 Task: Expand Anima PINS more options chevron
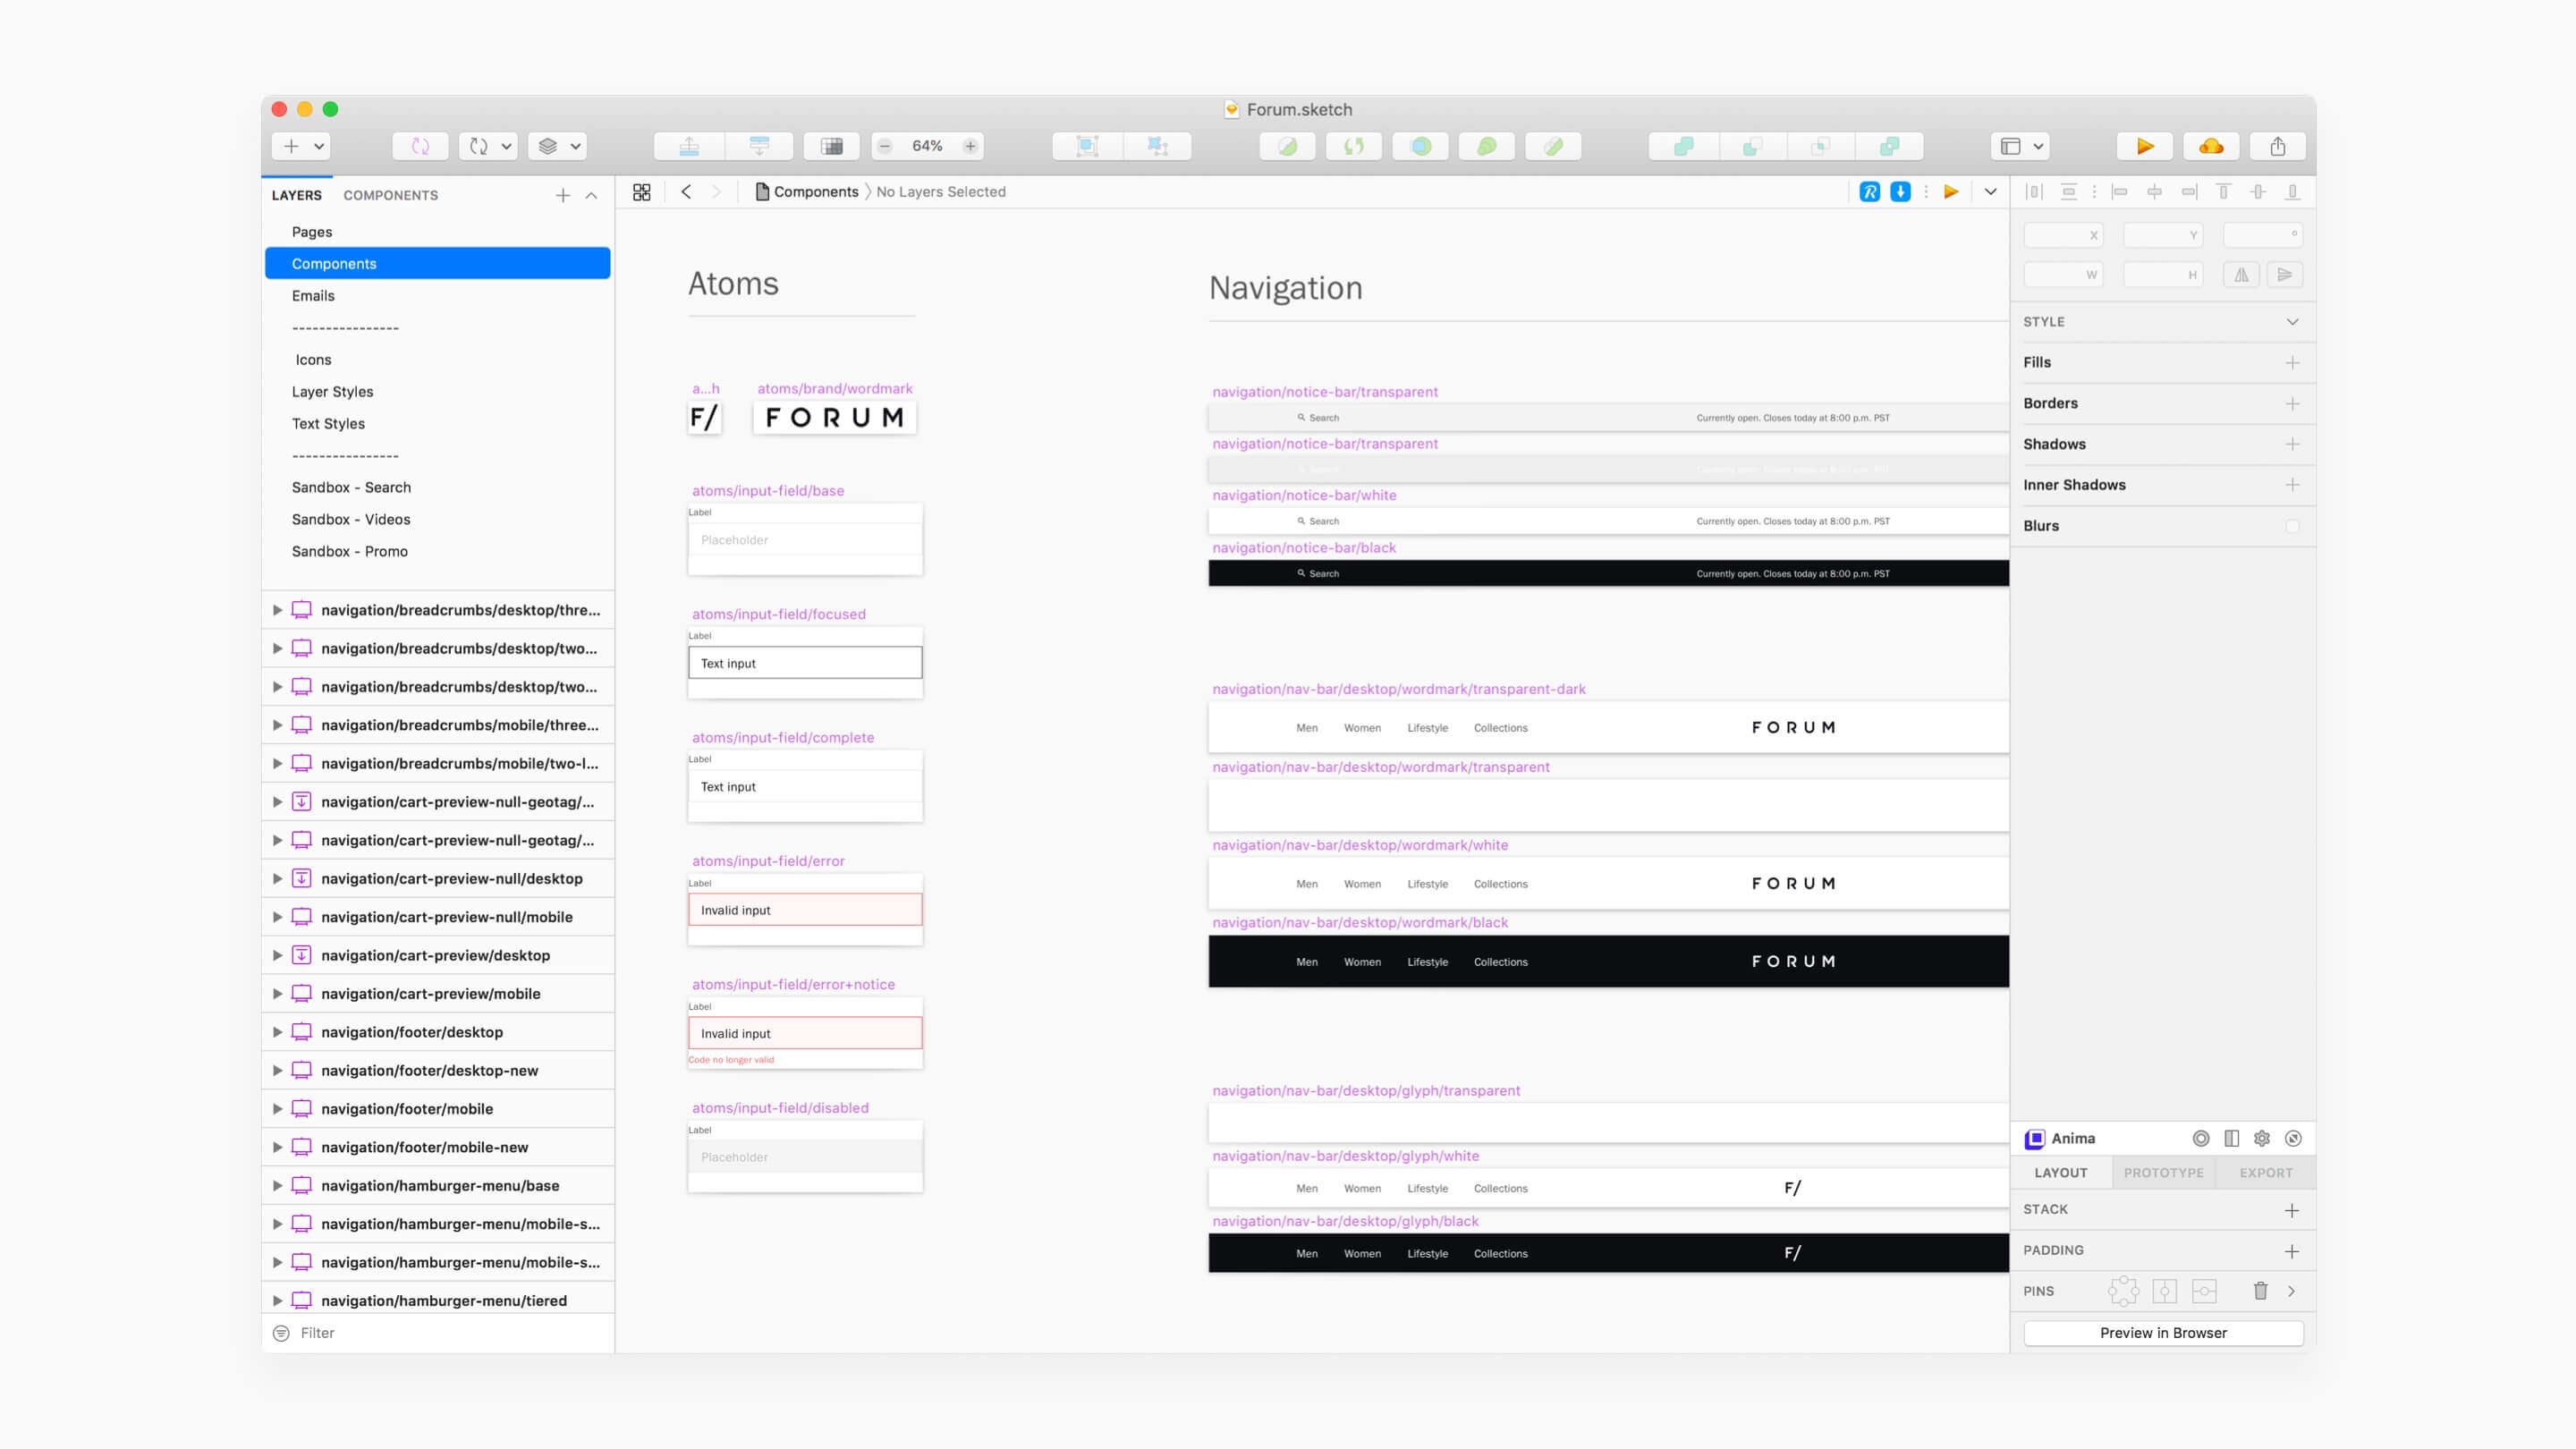tap(2291, 1291)
